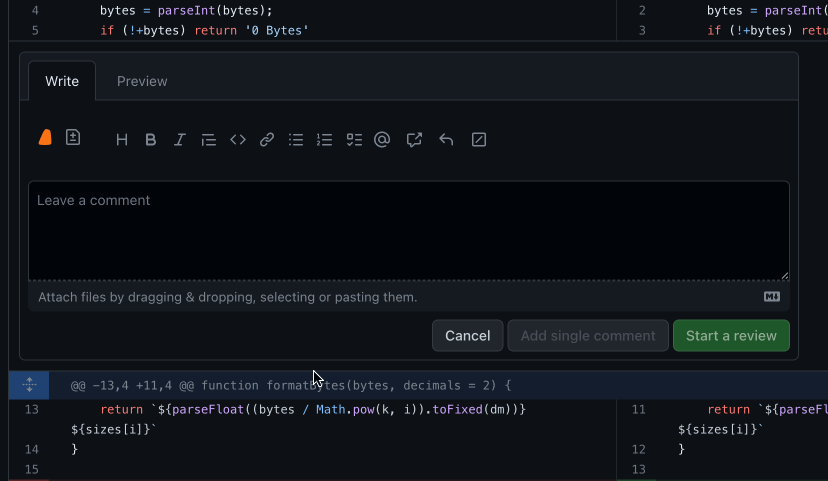
Task: Add a hyperlink
Action: pos(267,140)
